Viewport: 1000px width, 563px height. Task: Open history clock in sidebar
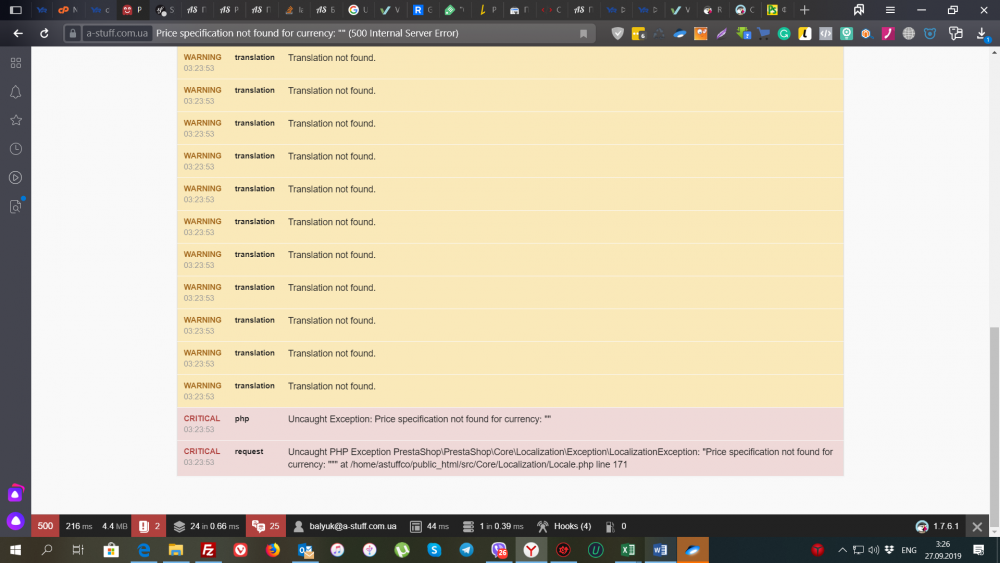click(x=15, y=149)
